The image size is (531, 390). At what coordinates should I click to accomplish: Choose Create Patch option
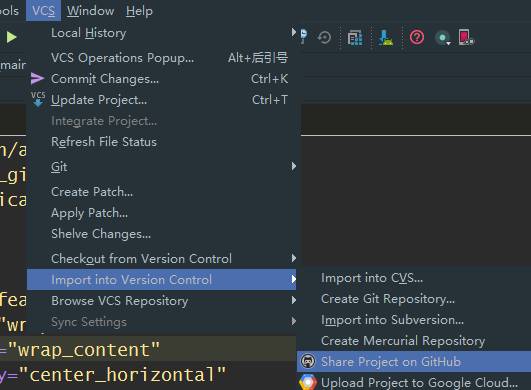point(161,192)
